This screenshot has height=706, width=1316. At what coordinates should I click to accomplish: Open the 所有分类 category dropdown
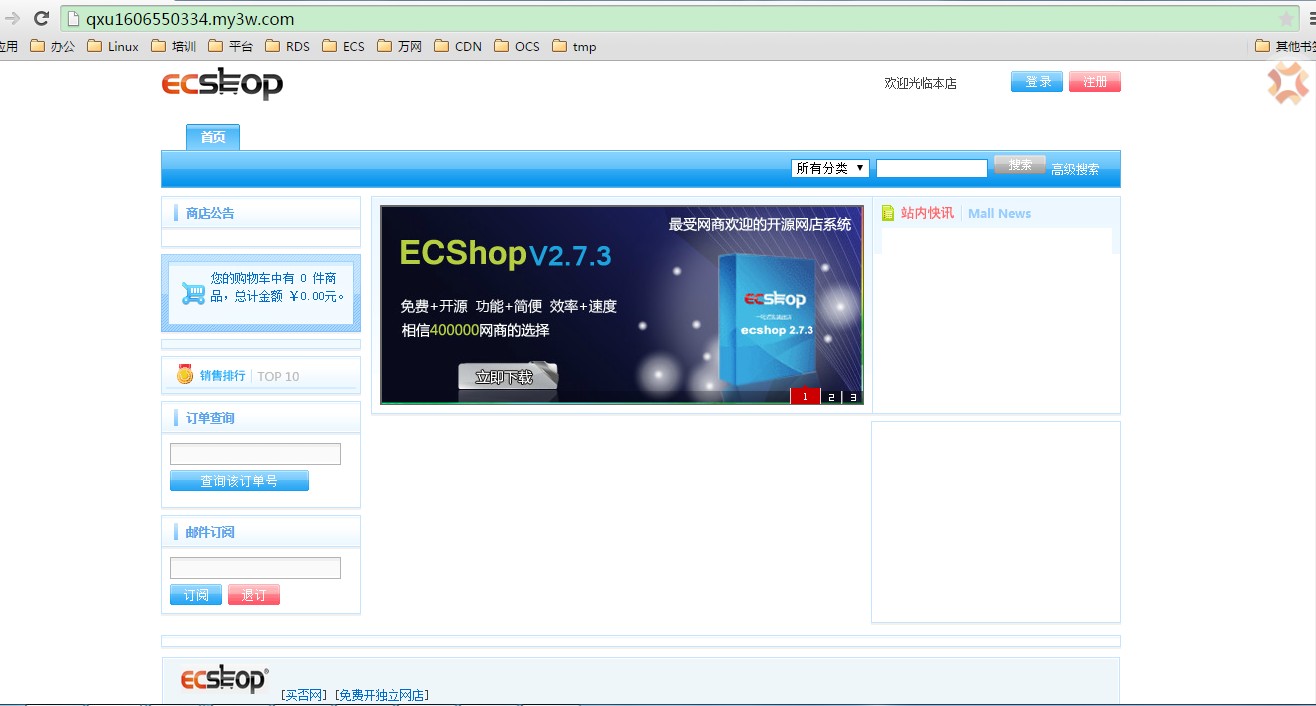click(830, 168)
